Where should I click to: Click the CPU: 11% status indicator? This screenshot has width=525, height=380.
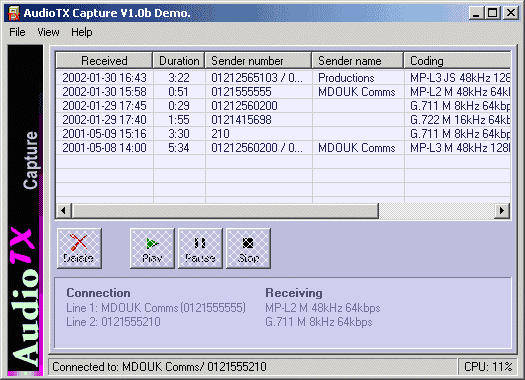point(488,367)
